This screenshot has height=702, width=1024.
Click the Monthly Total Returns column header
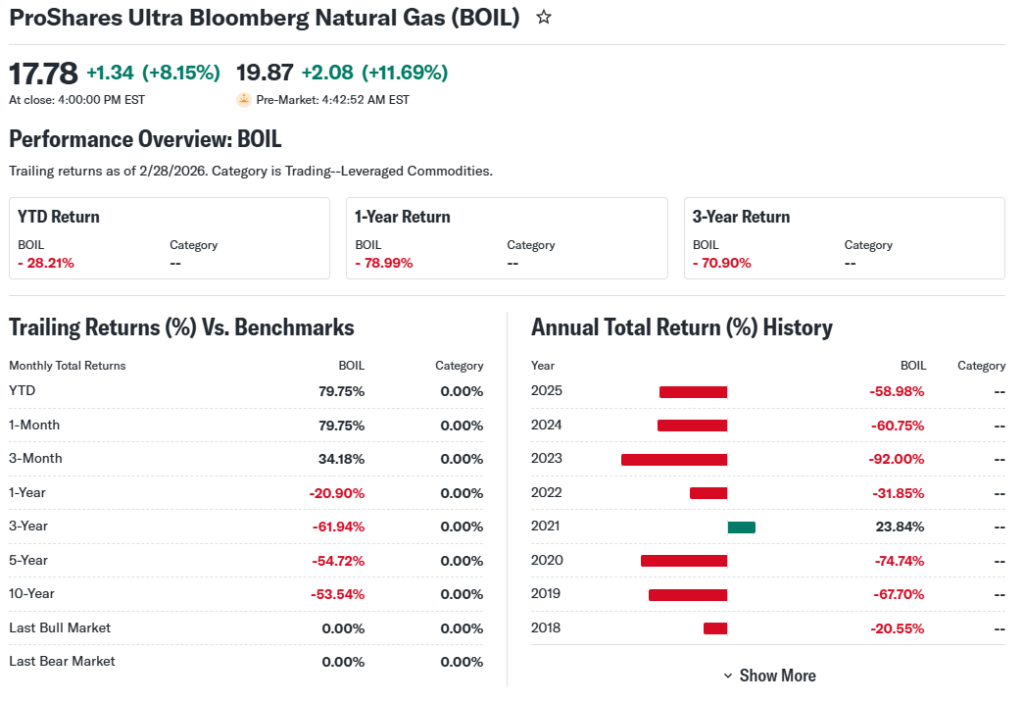tap(67, 366)
